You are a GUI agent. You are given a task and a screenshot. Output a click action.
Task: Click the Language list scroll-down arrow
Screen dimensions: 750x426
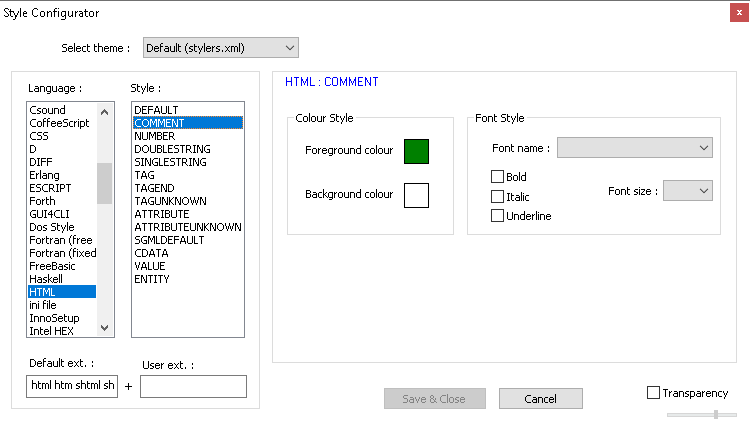coord(105,327)
